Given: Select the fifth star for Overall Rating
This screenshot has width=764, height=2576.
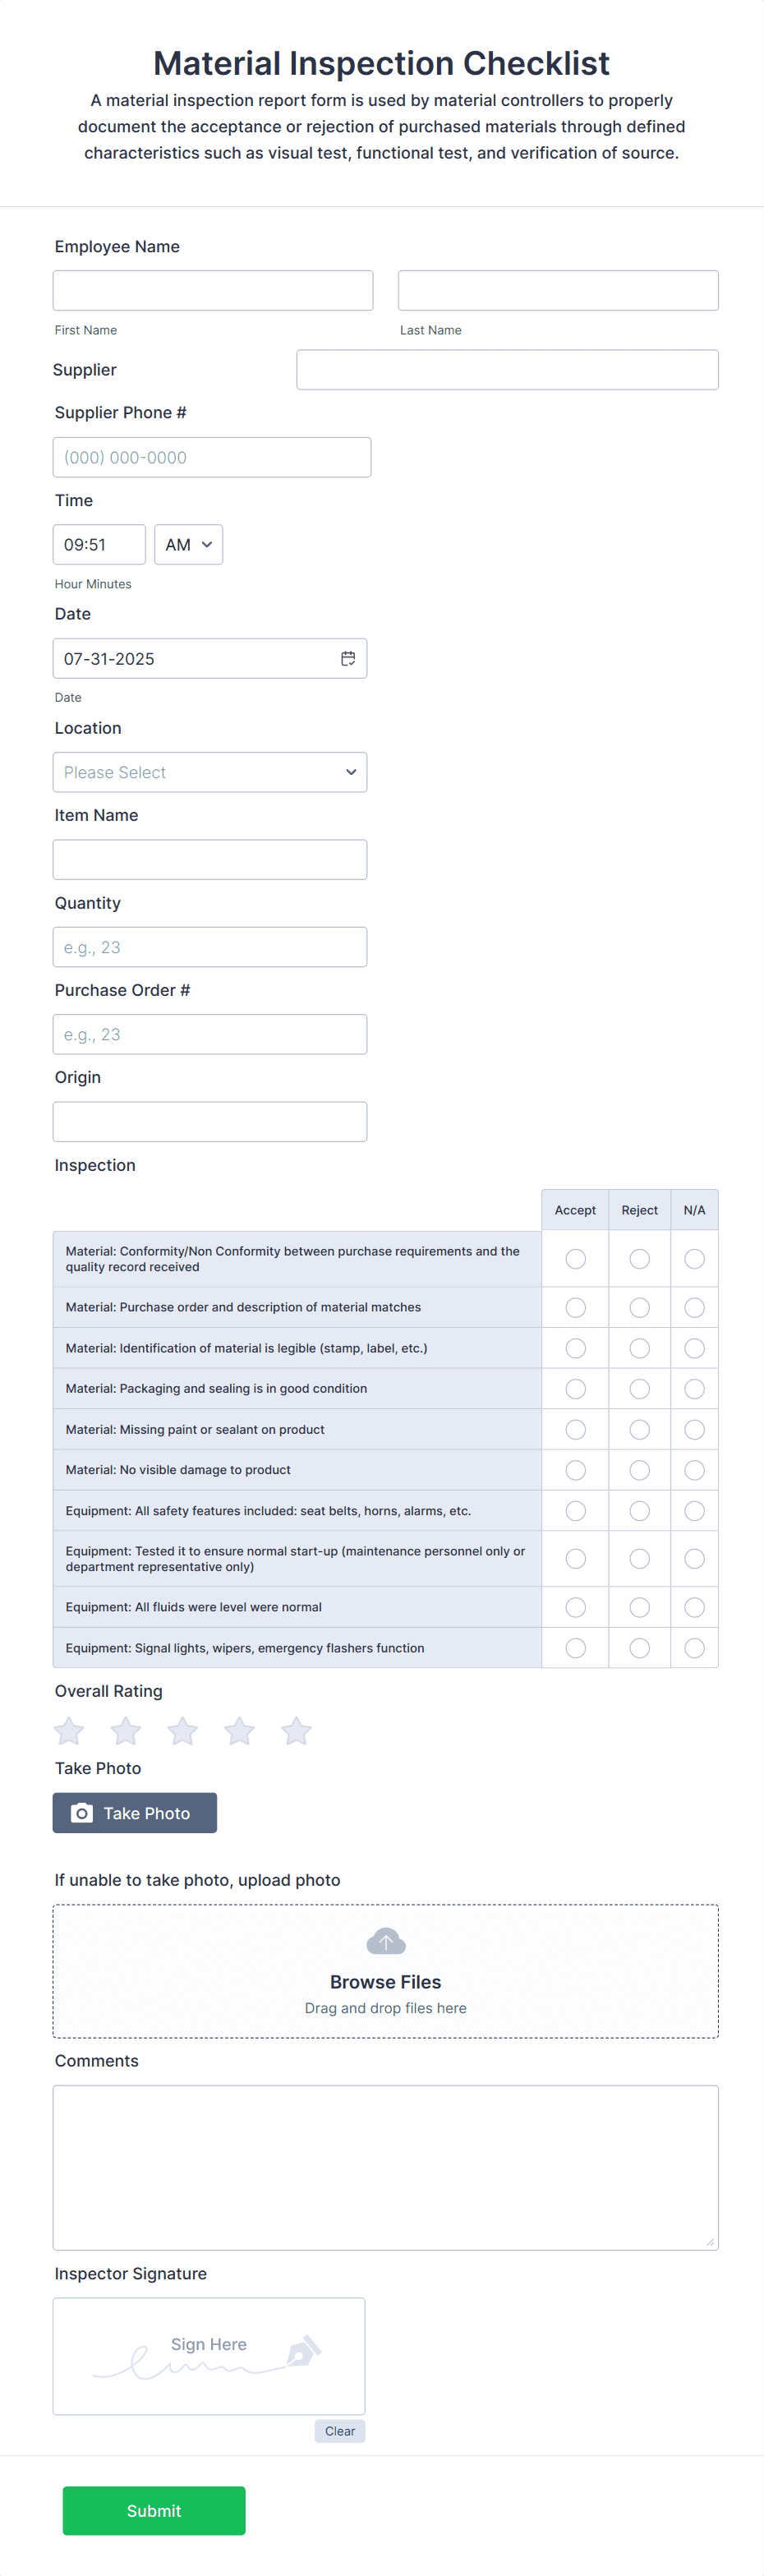Looking at the screenshot, I should click(x=296, y=1730).
